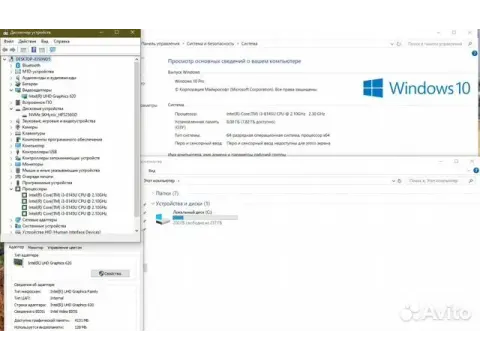
Task: Collapse the Дисковые устройства category
Action: tap(11, 109)
